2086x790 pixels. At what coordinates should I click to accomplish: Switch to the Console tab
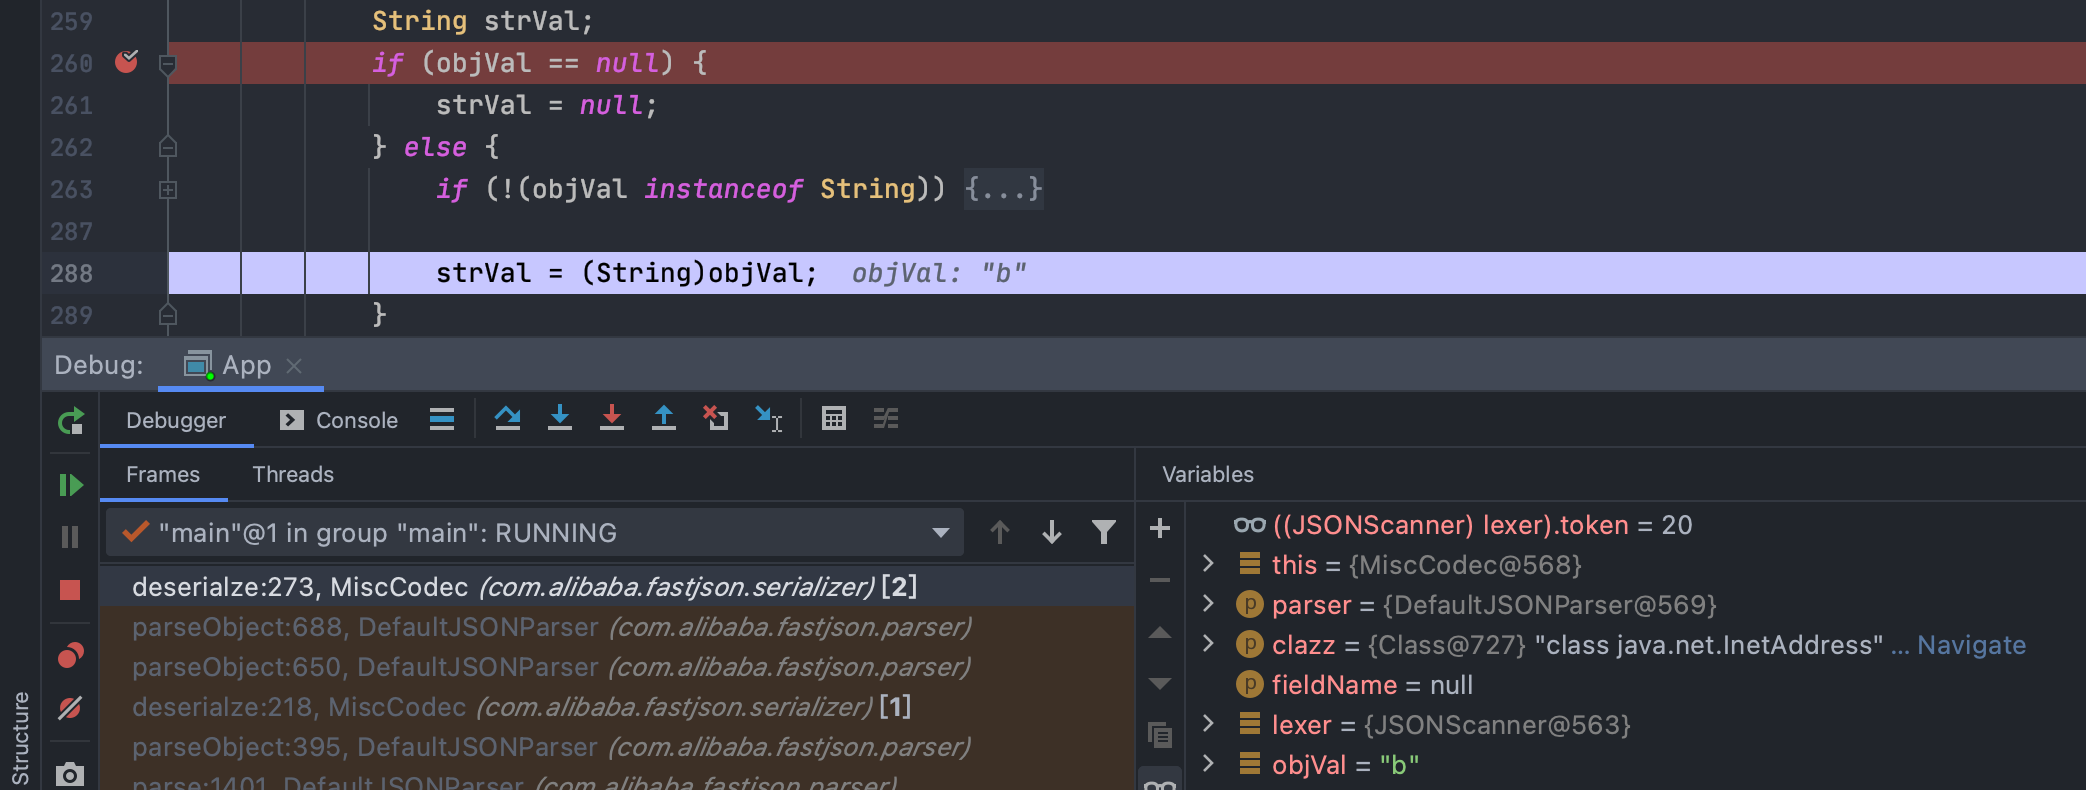(x=339, y=420)
